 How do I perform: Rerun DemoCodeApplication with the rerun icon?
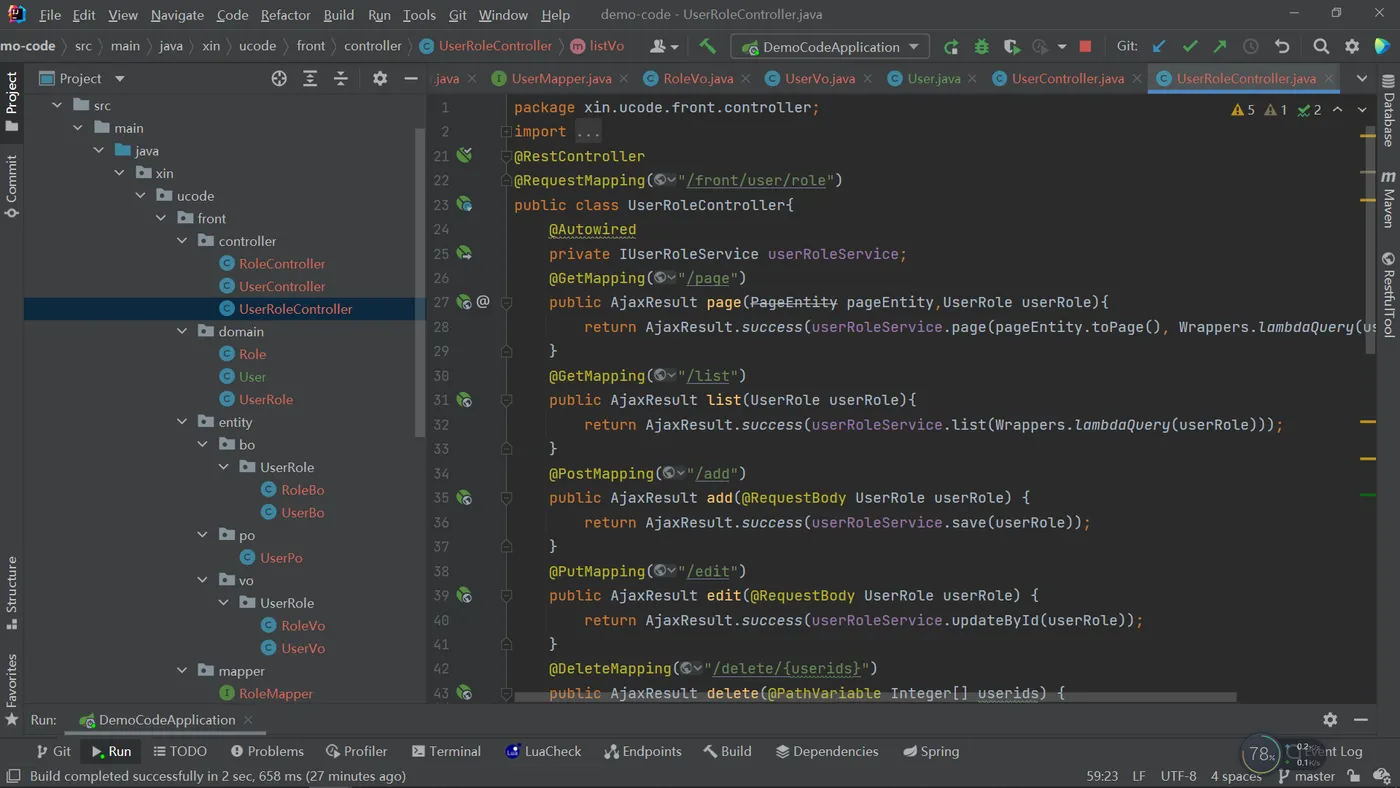click(x=951, y=46)
